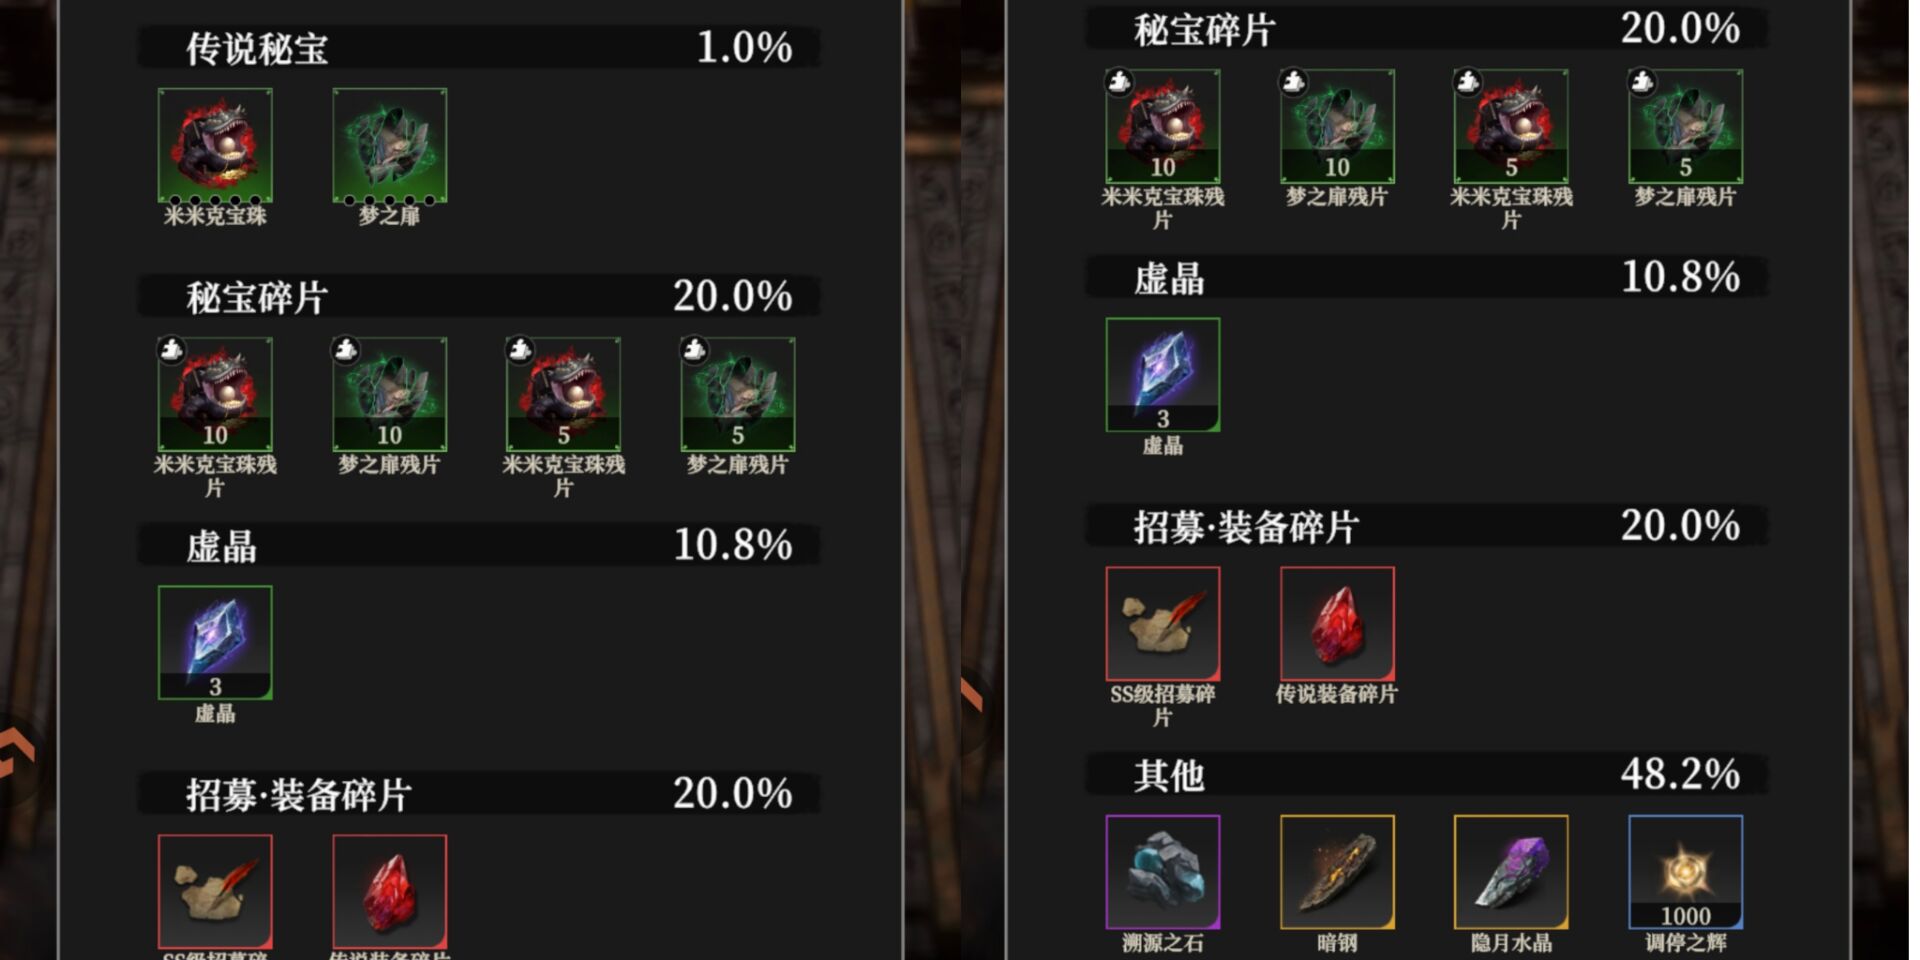Click the 48.2% drop rate label
Image resolution: width=1920 pixels, height=960 pixels.
click(x=1680, y=774)
